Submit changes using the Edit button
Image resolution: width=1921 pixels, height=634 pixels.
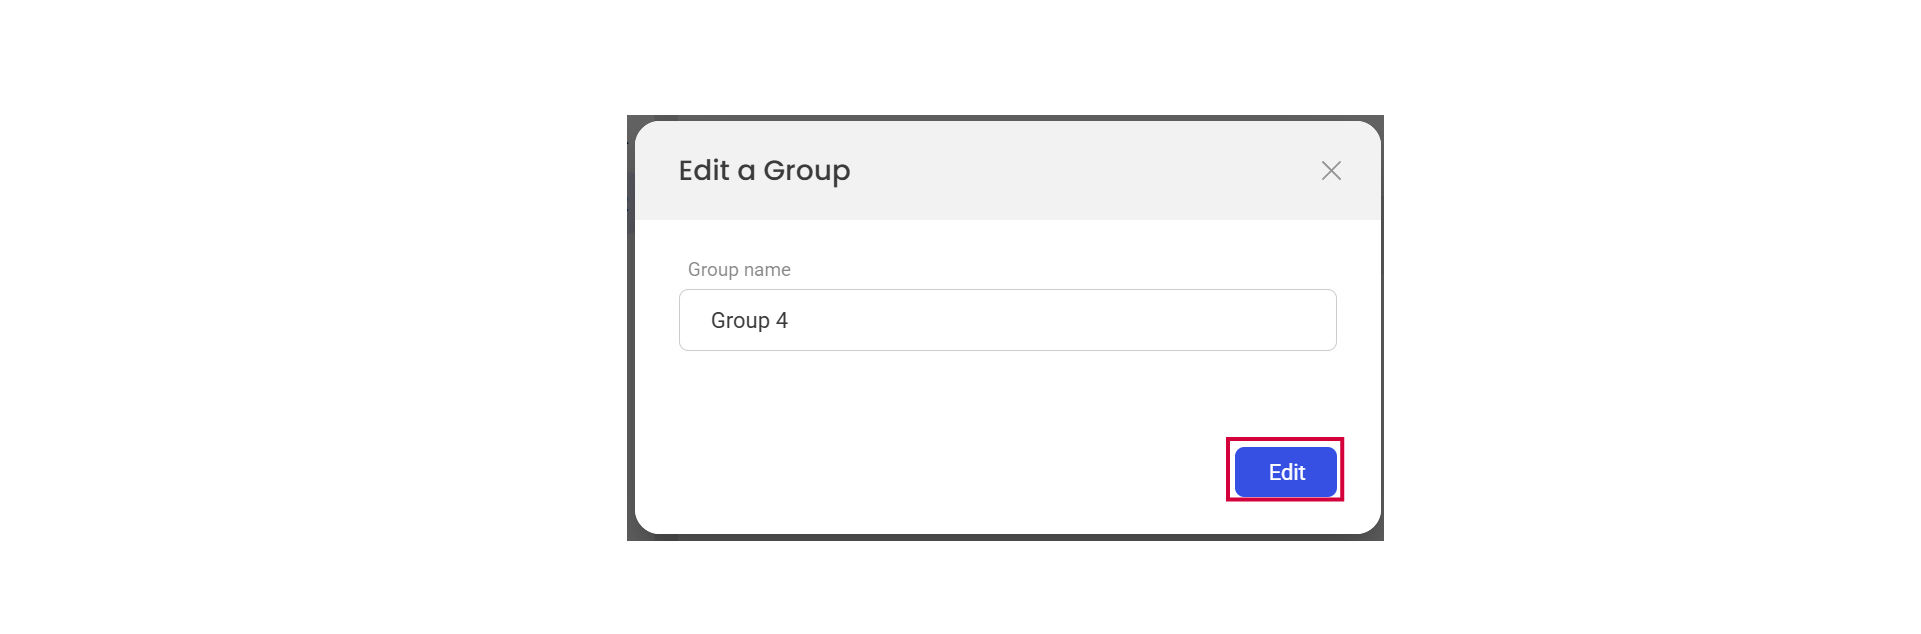[1285, 472]
